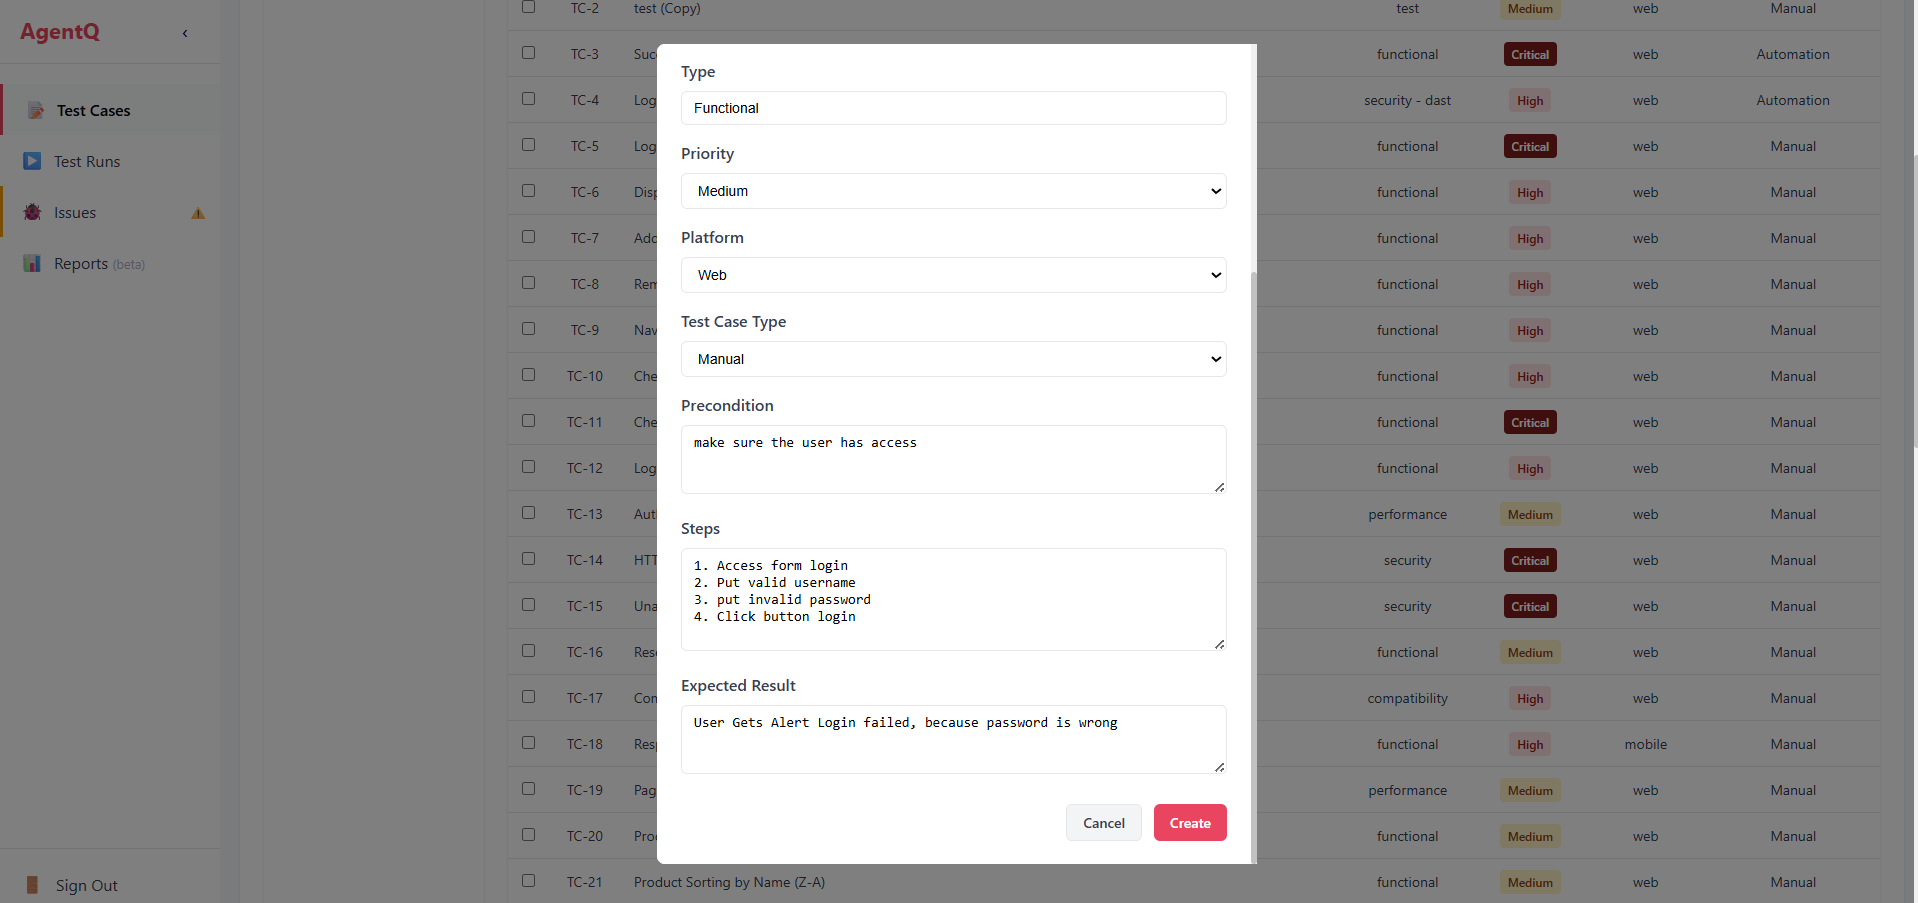This screenshot has width=1918, height=903.
Task: Click the Sign Out icon
Action: (33, 884)
